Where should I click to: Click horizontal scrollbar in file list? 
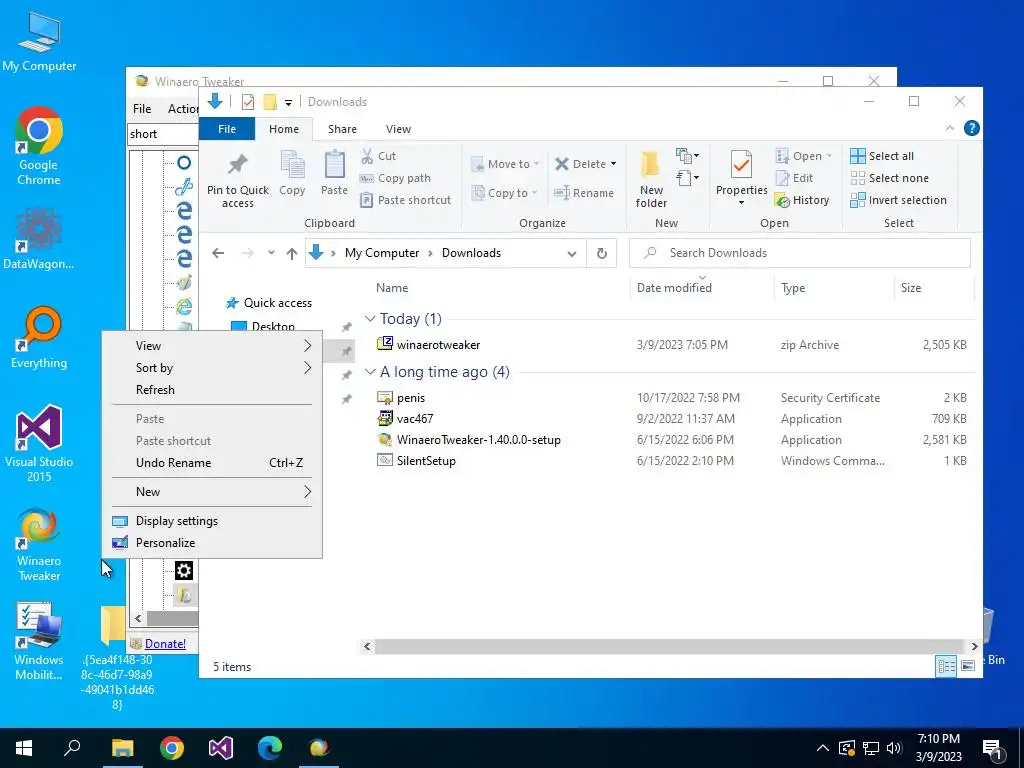point(669,647)
